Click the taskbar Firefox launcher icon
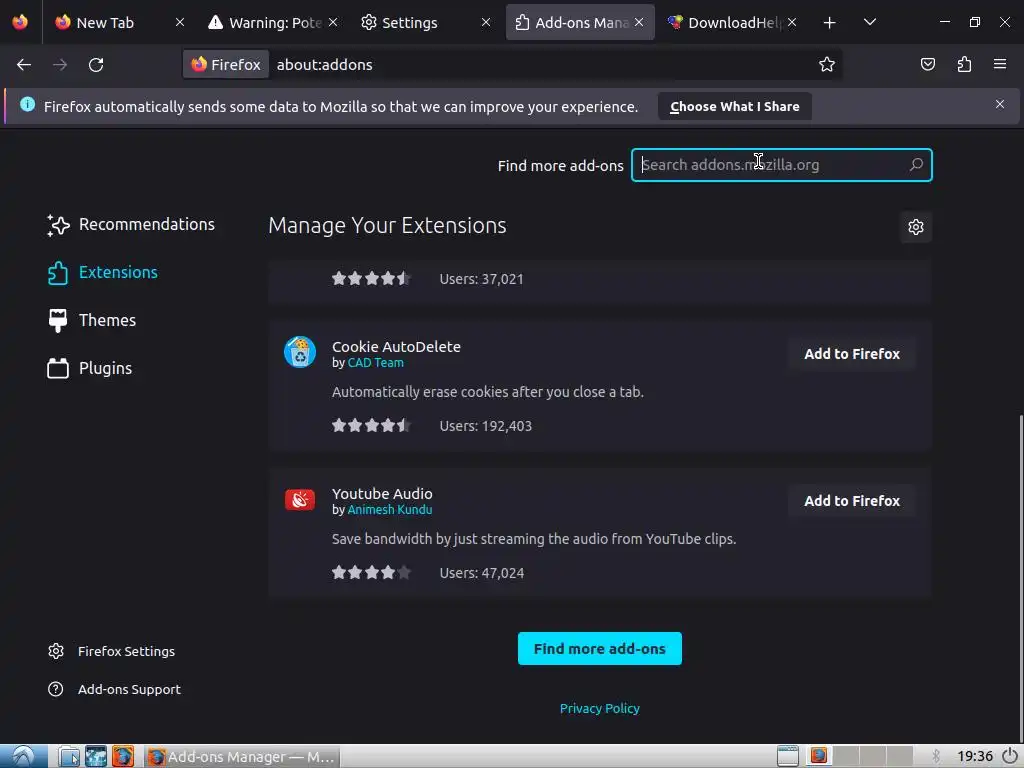Screen dimensions: 1024x768 (x=123, y=756)
